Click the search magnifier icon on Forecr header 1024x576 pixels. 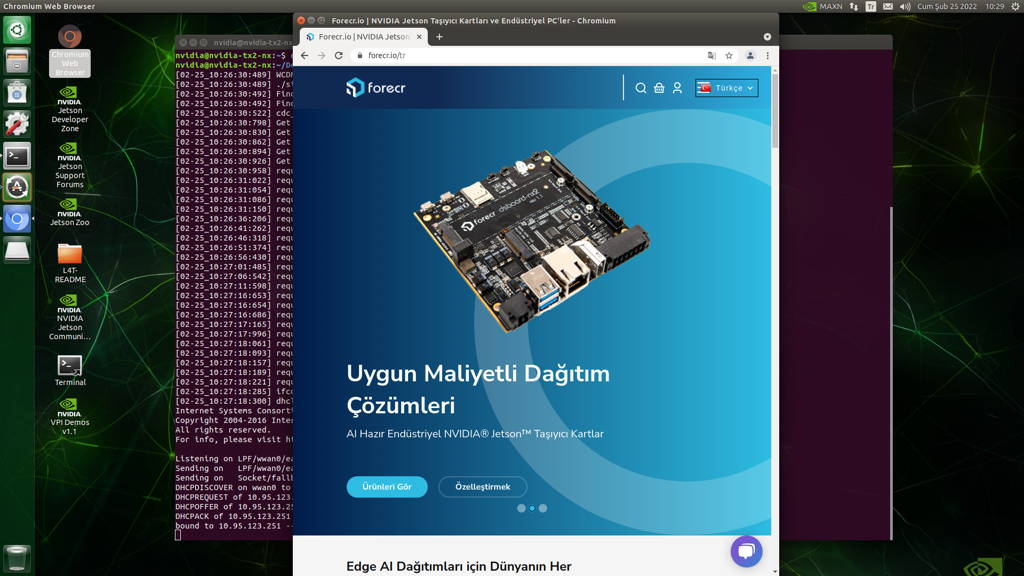(641, 88)
